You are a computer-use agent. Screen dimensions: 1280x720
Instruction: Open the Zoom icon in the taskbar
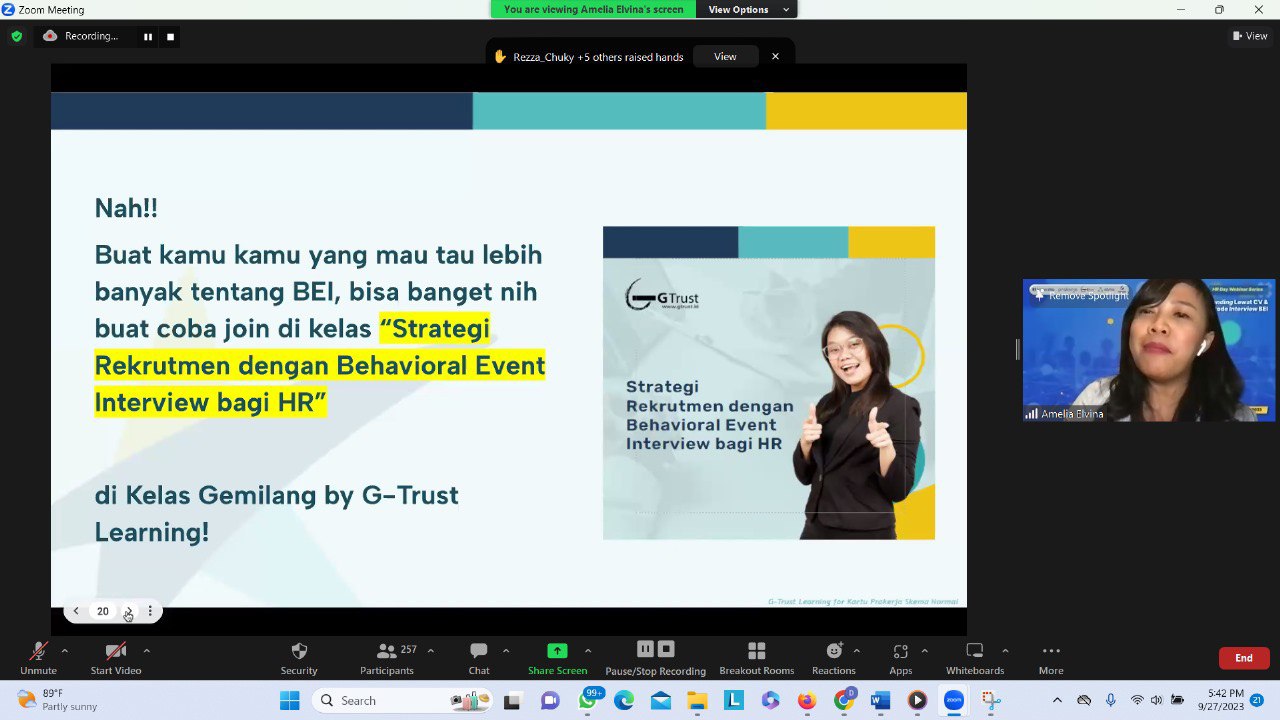(954, 700)
